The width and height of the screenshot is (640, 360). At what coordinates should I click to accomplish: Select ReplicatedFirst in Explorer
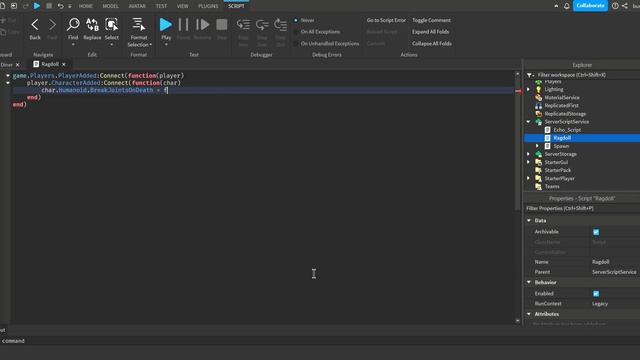561,106
